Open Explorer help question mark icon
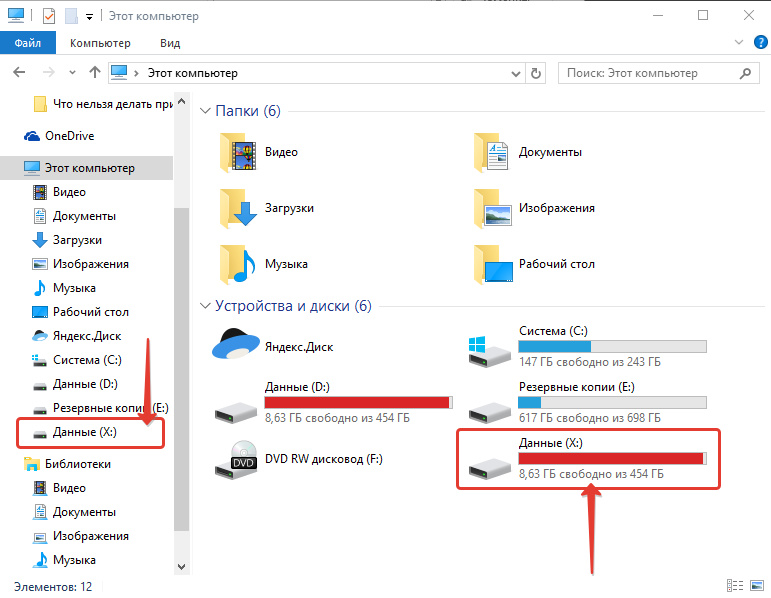The image size is (771, 598). 760,42
